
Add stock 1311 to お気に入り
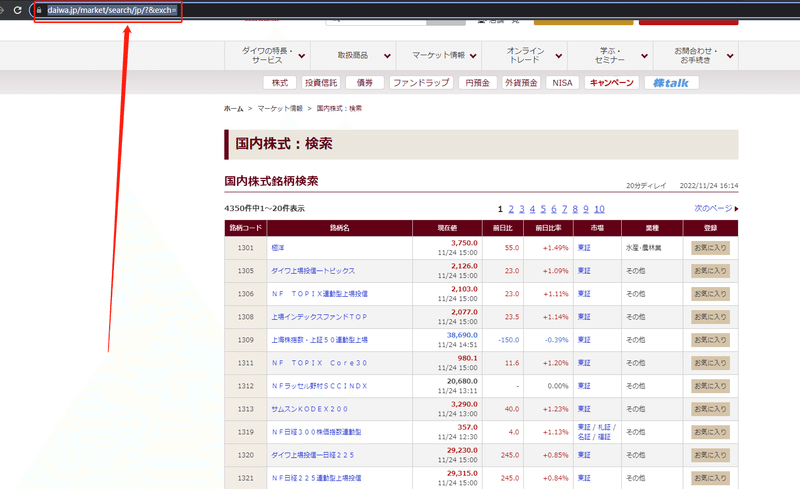[x=710, y=363]
